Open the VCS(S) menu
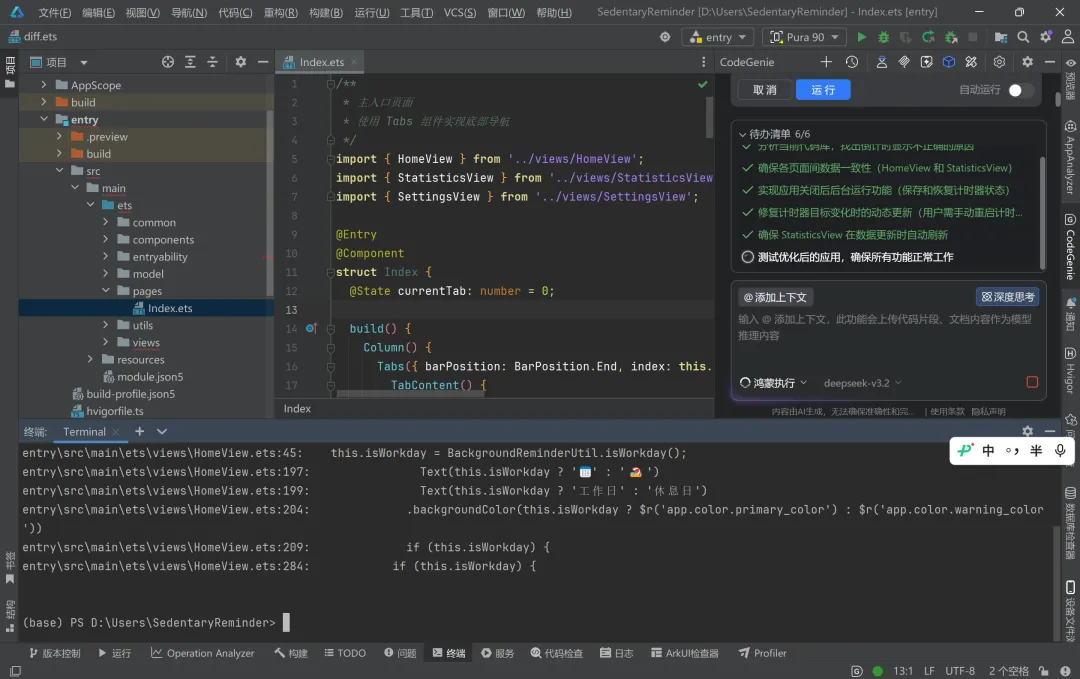The width and height of the screenshot is (1080, 679). pos(459,12)
